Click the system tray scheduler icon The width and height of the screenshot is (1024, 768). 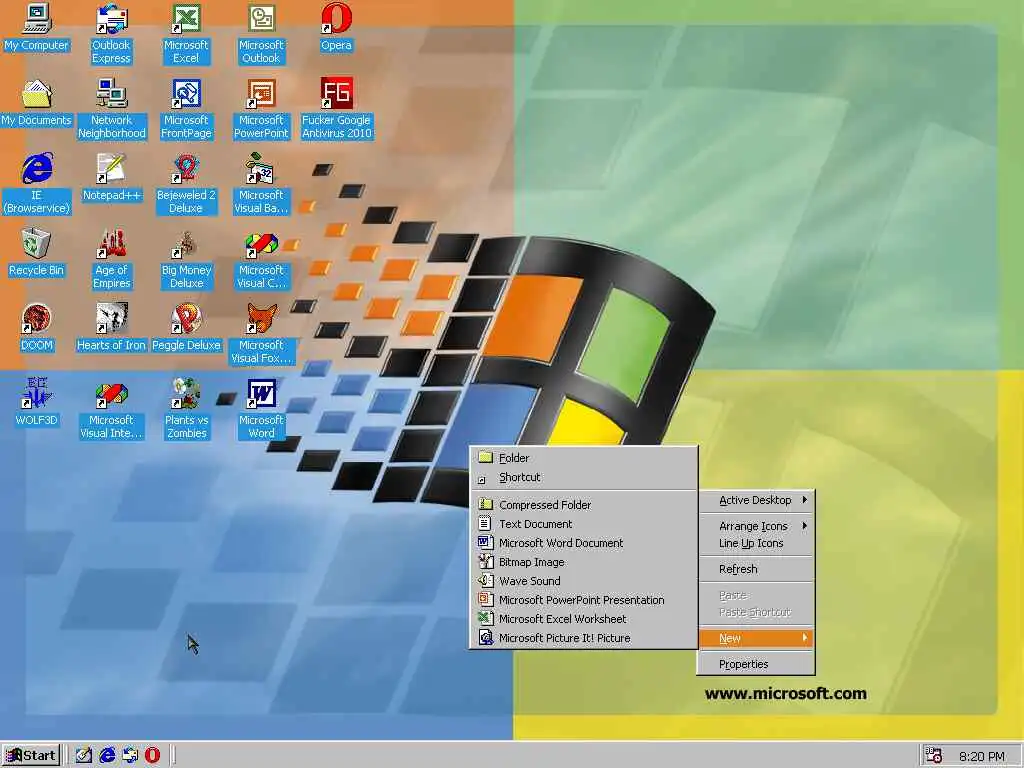pos(934,756)
